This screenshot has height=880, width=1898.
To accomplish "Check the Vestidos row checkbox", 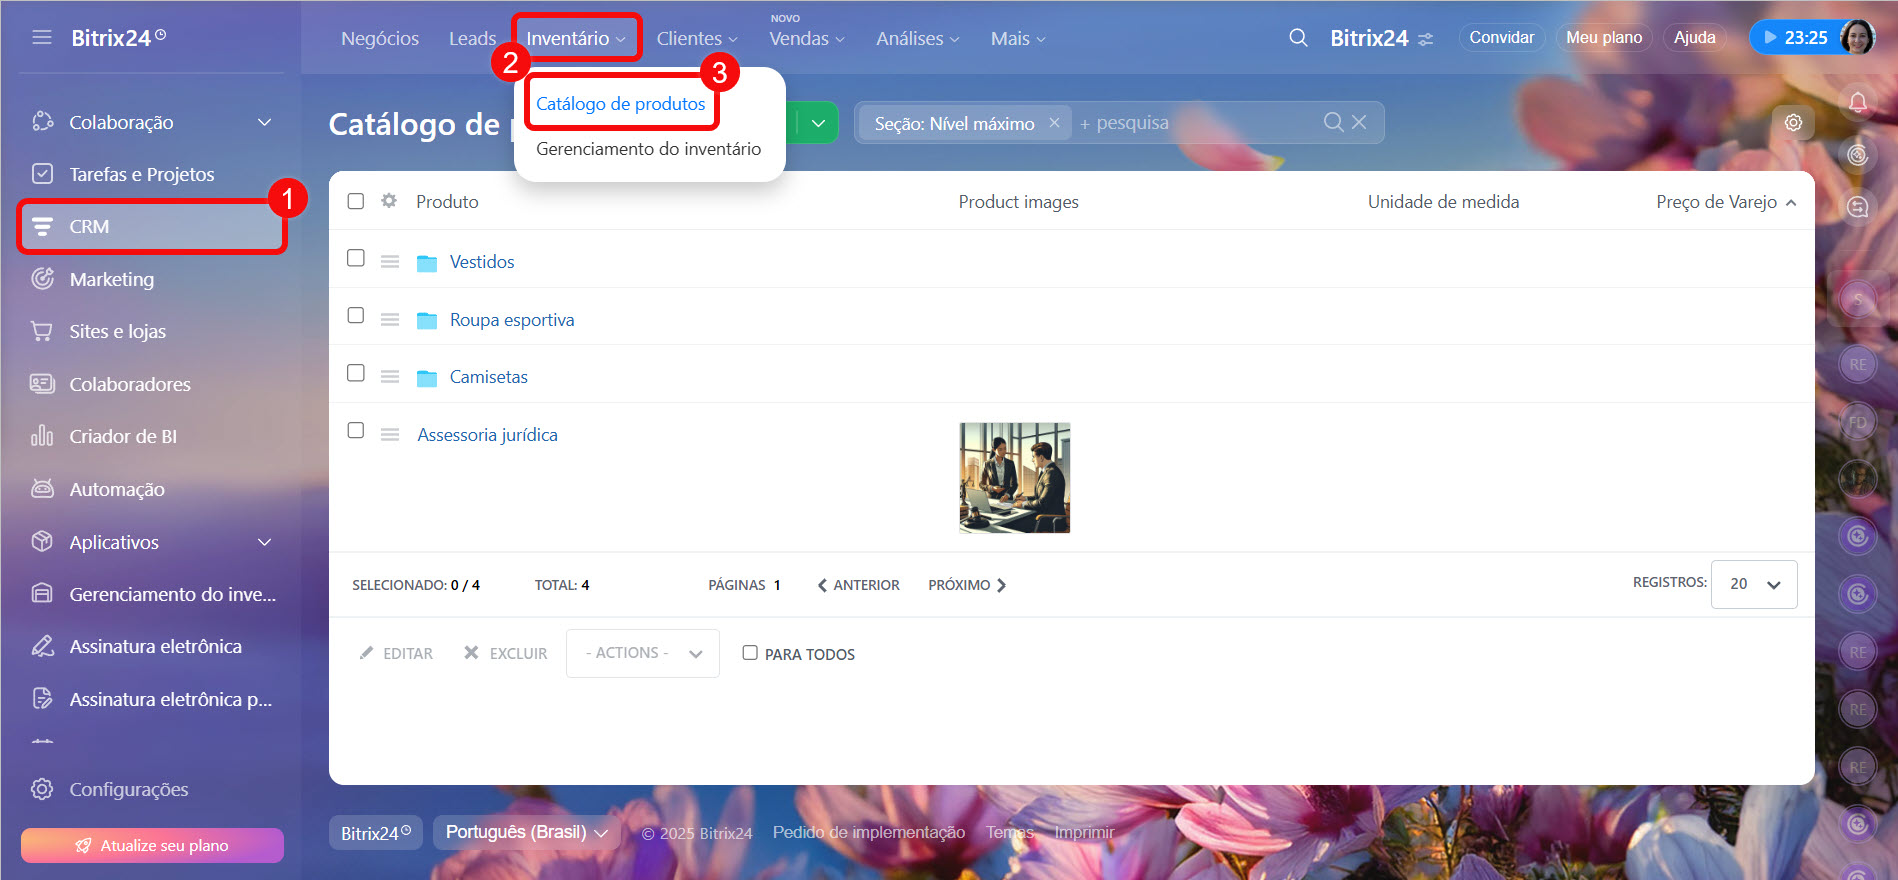I will [355, 258].
